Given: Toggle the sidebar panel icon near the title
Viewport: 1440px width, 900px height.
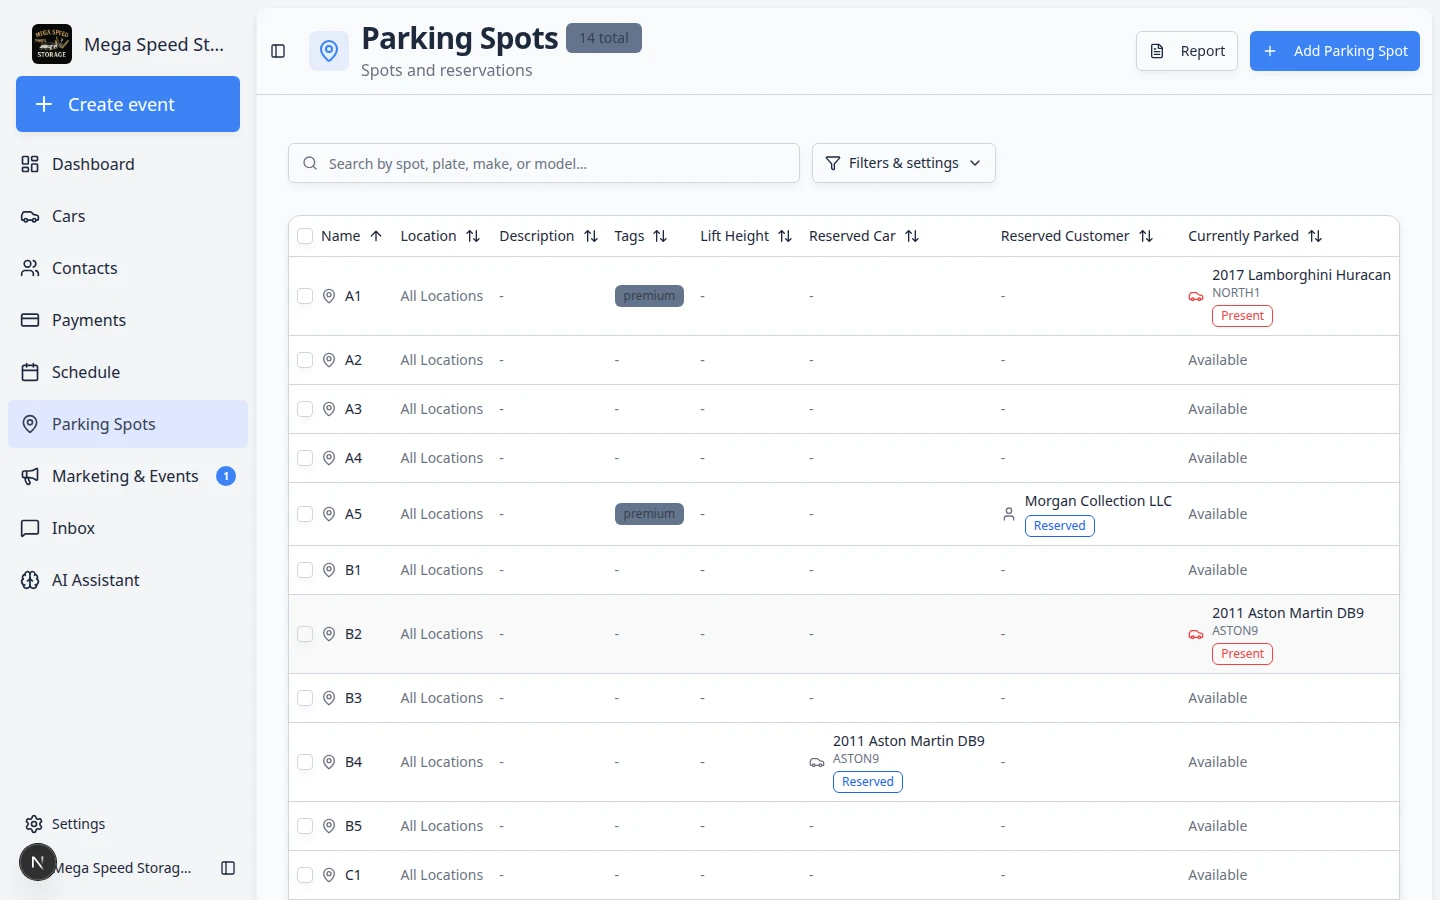Looking at the screenshot, I should click(x=279, y=51).
